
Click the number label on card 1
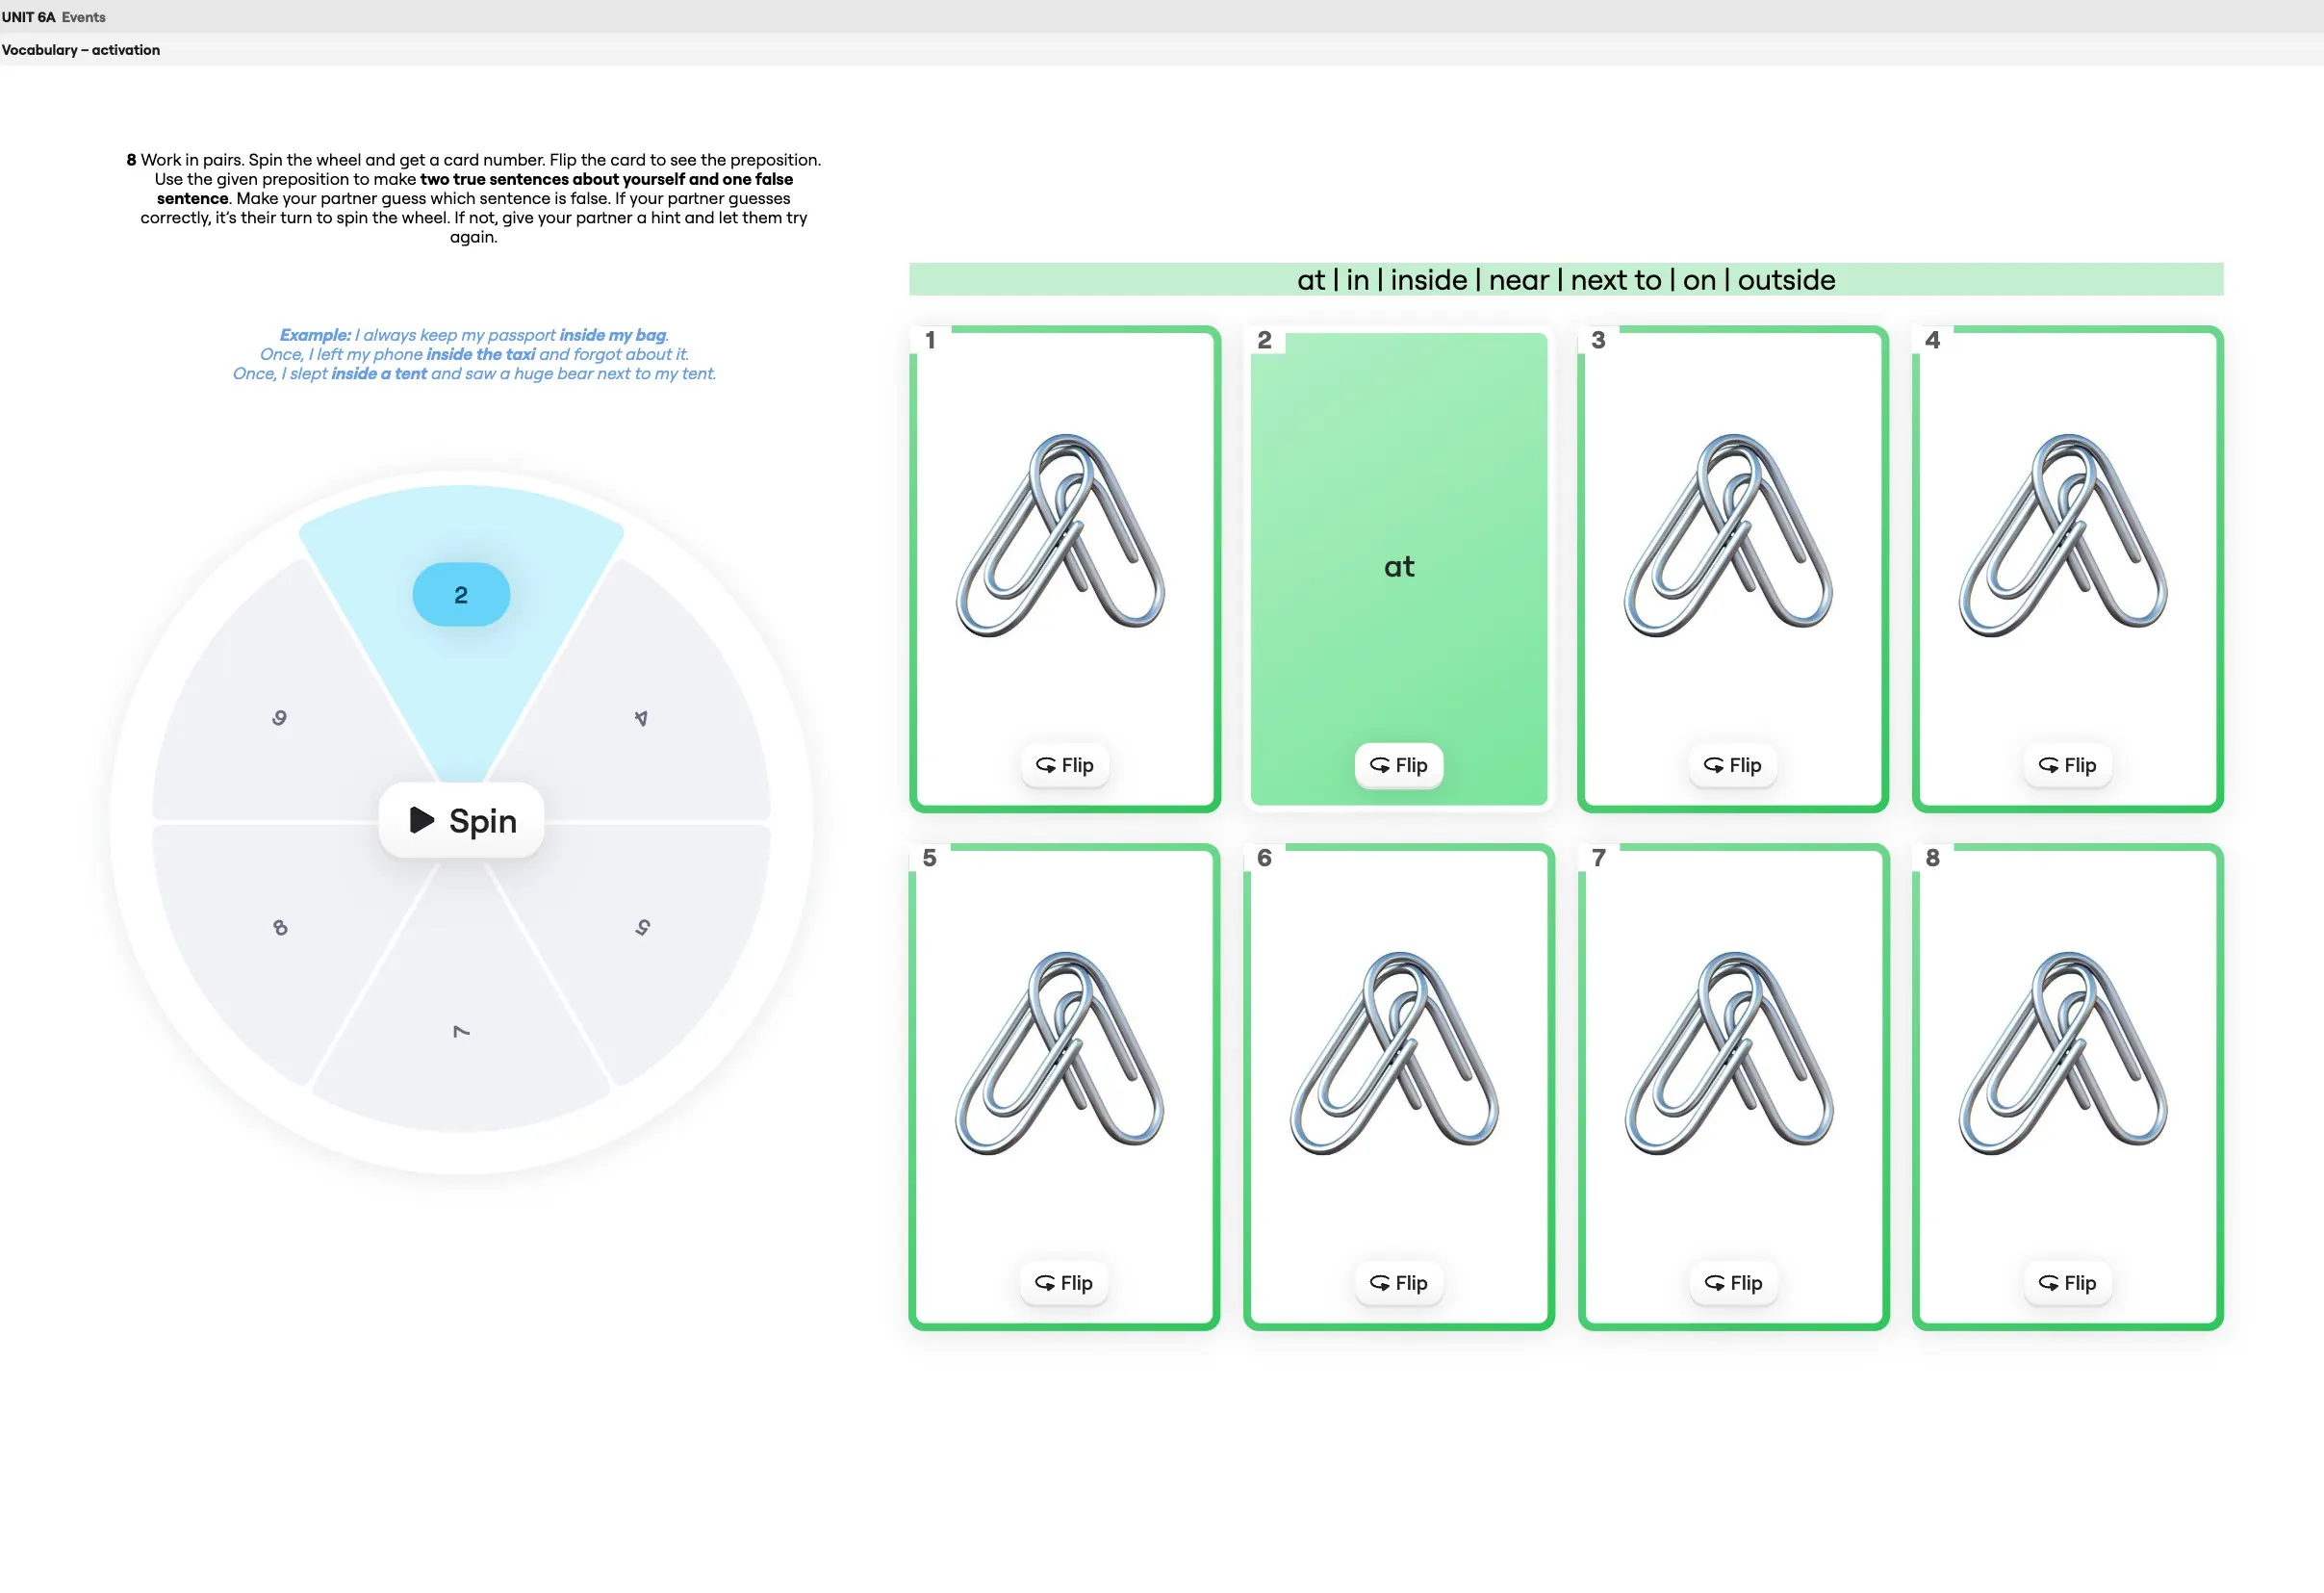930,340
